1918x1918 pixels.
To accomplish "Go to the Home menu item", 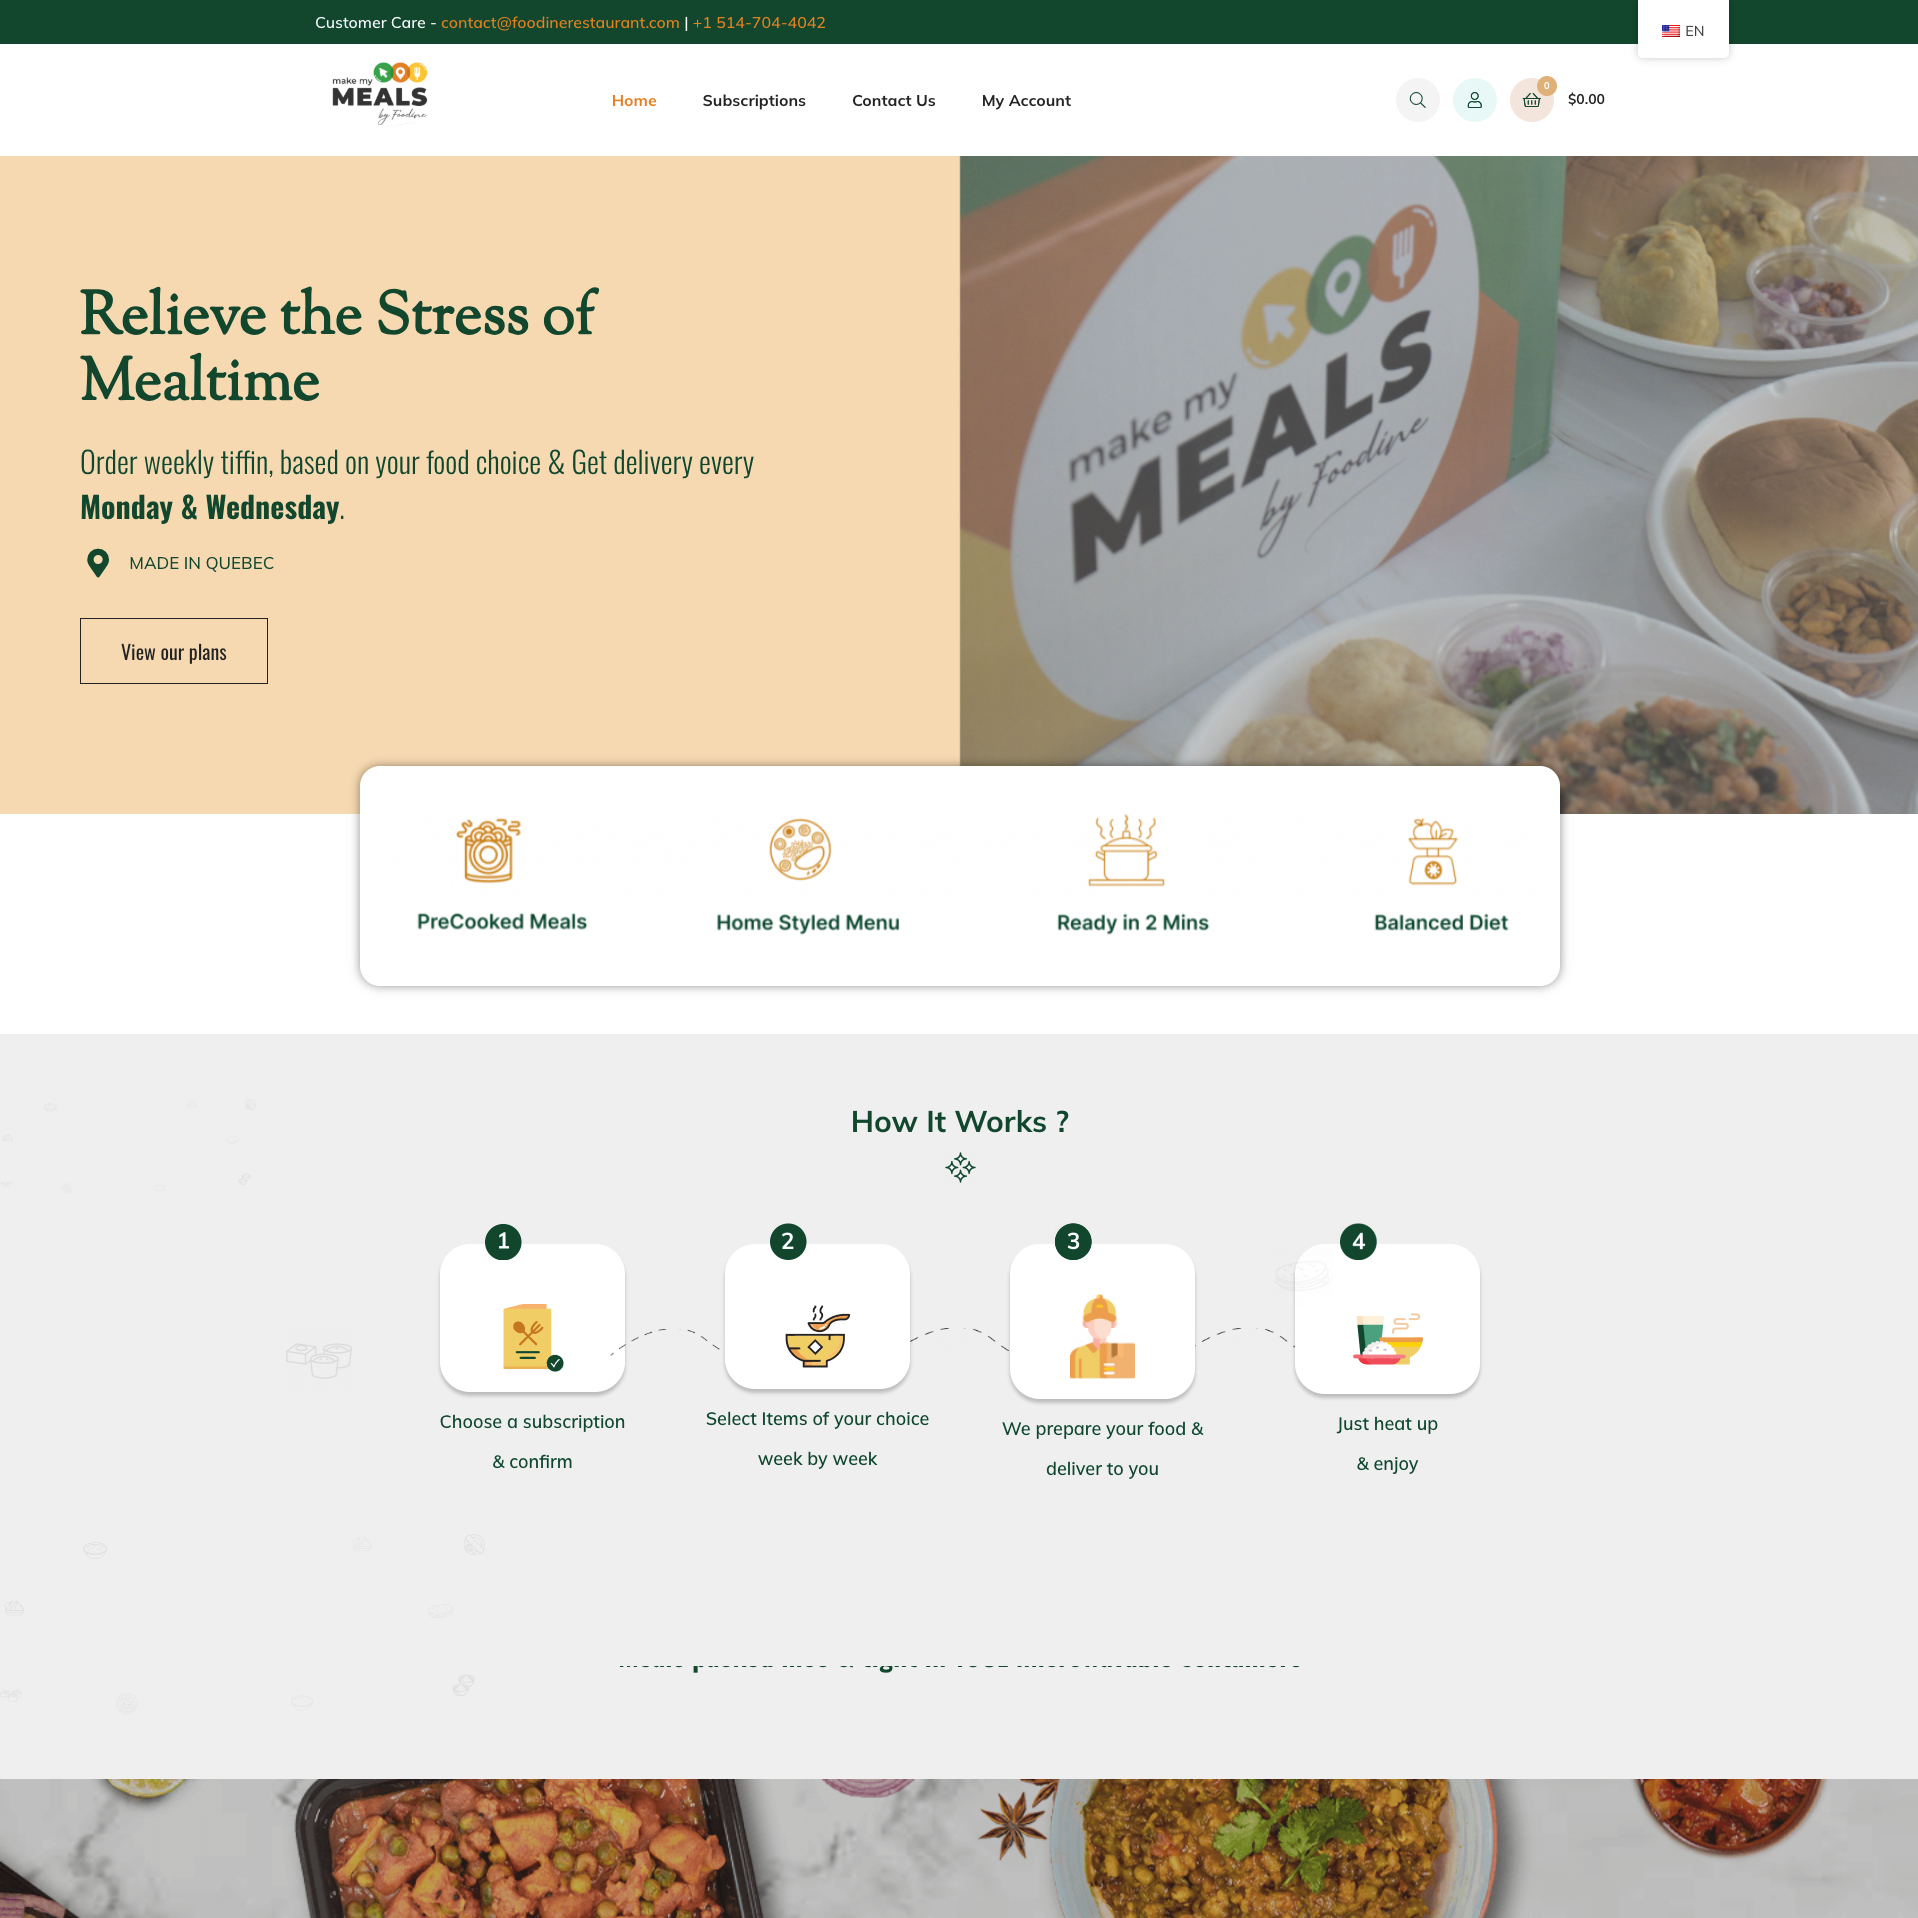I will 634,100.
